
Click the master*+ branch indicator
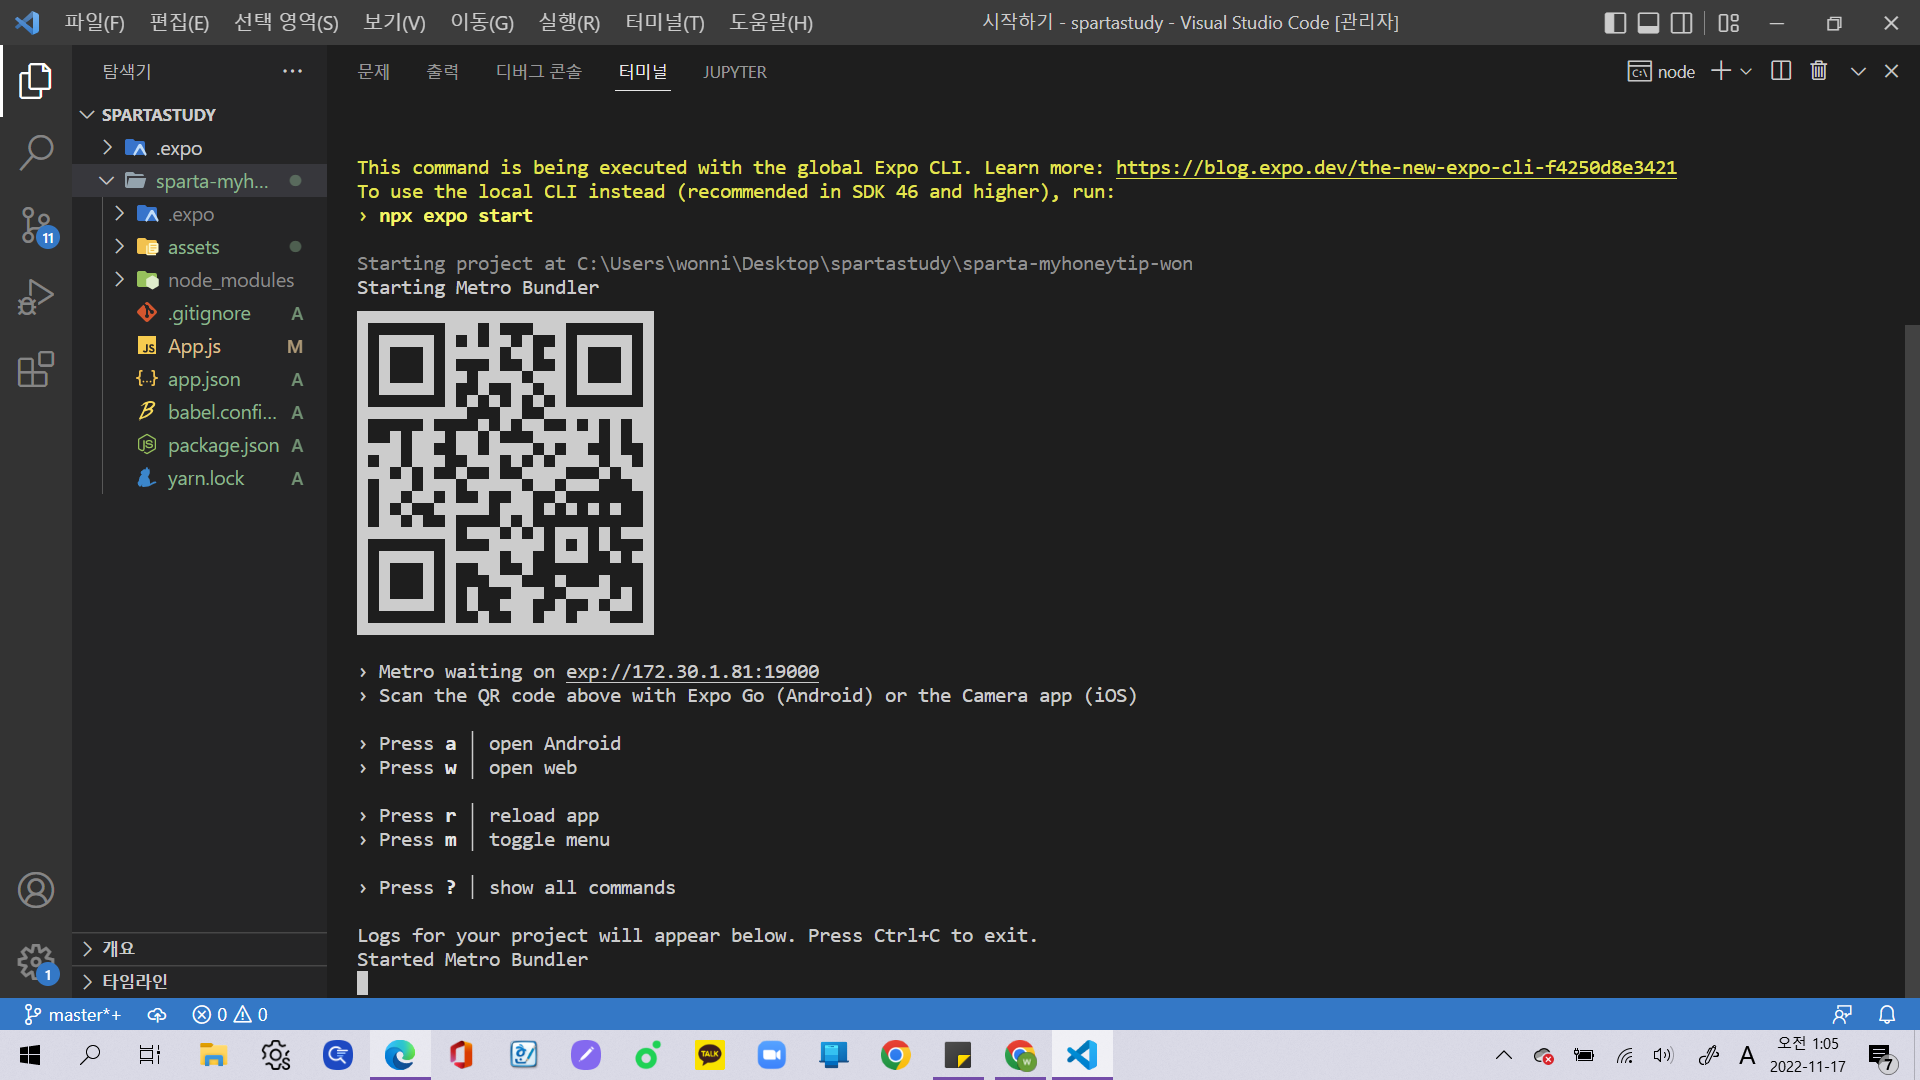point(73,1015)
